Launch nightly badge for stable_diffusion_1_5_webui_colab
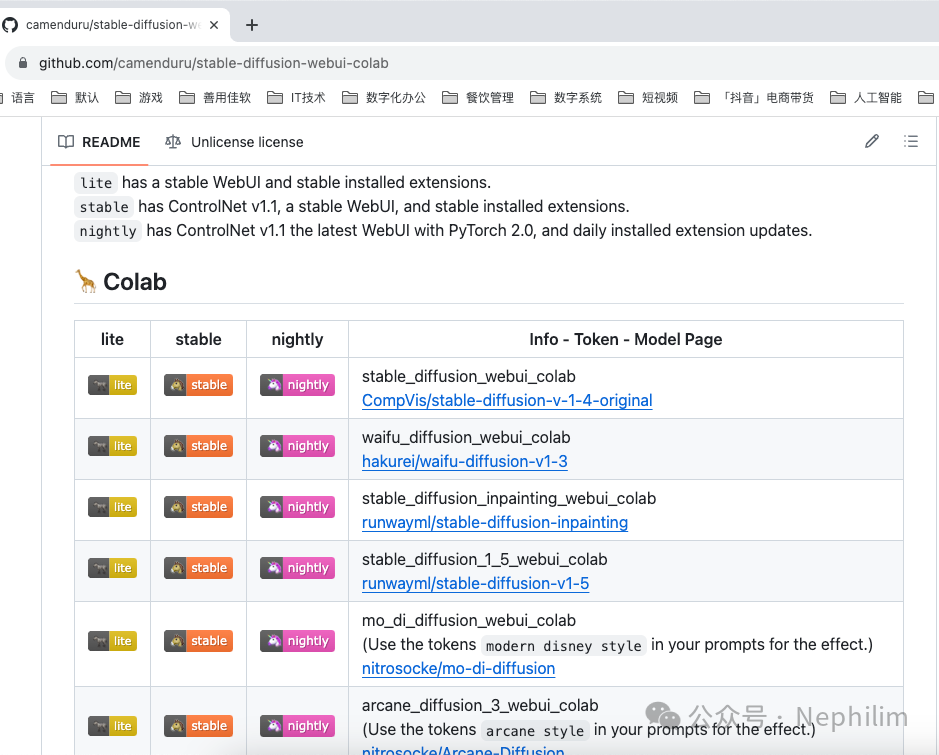The height and width of the screenshot is (755, 939). point(297,568)
